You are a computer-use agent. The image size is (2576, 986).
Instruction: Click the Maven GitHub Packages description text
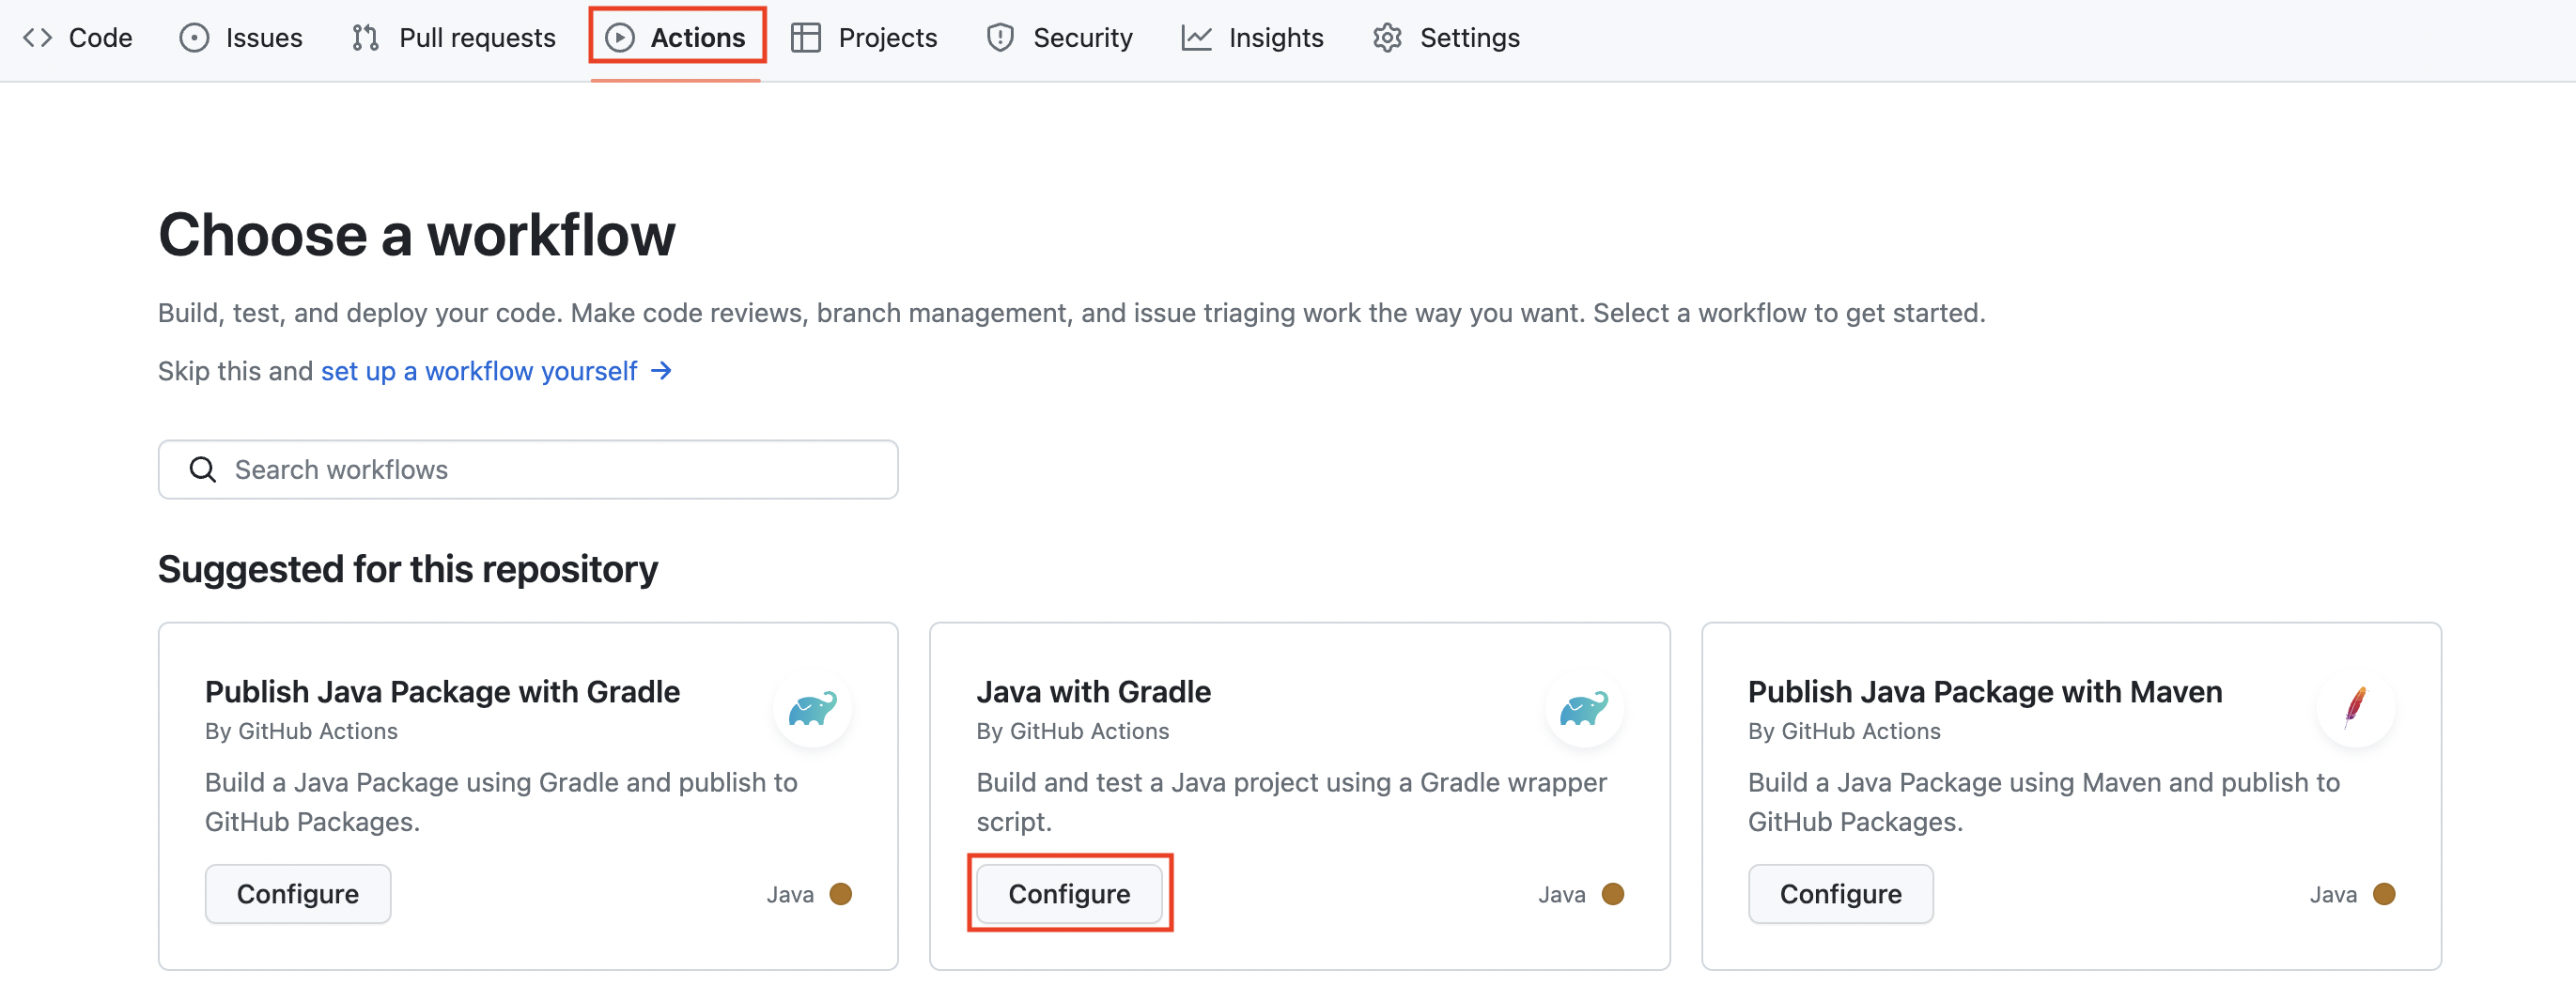click(x=2044, y=801)
